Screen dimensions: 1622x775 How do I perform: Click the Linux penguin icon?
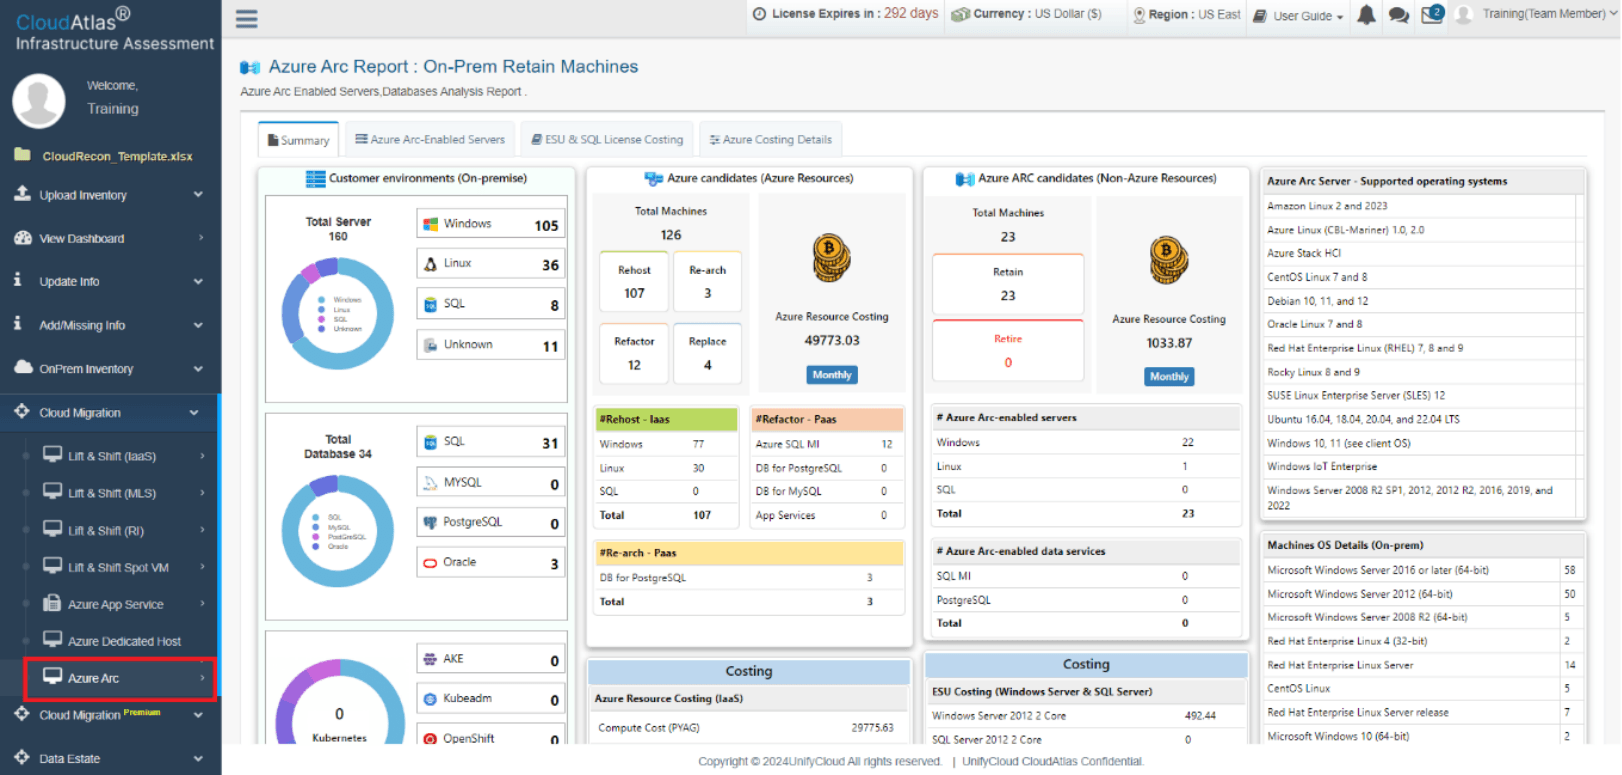point(430,264)
